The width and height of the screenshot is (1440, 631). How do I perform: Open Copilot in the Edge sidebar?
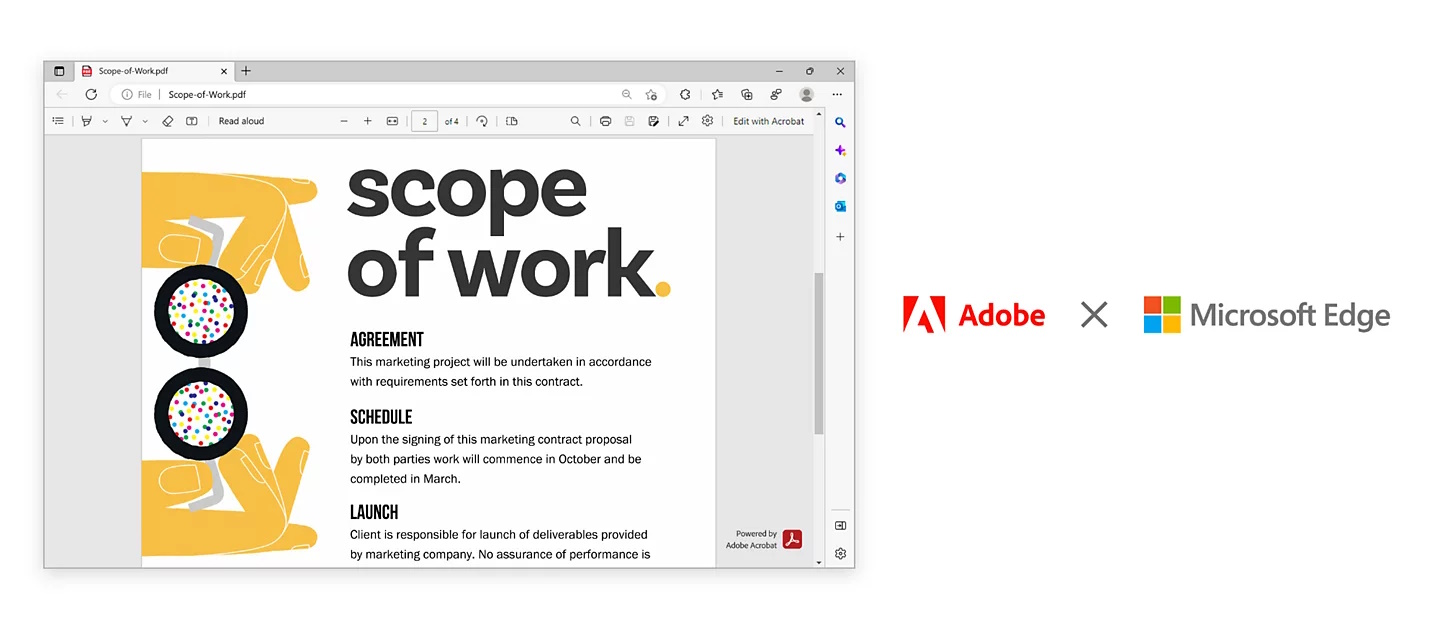click(x=840, y=150)
